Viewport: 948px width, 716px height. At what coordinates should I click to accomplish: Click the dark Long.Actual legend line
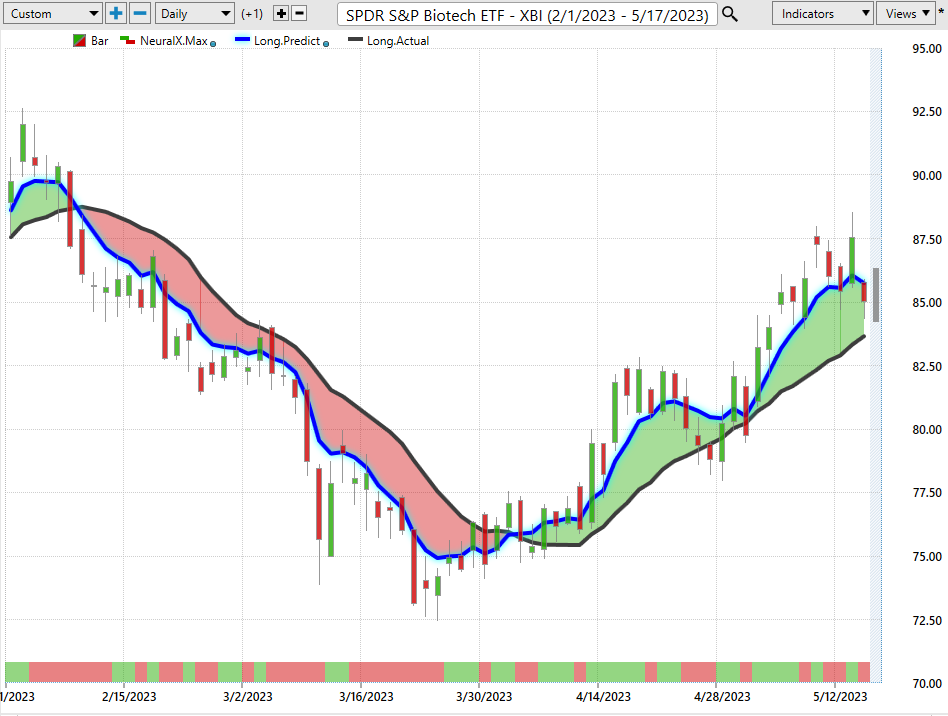[356, 40]
